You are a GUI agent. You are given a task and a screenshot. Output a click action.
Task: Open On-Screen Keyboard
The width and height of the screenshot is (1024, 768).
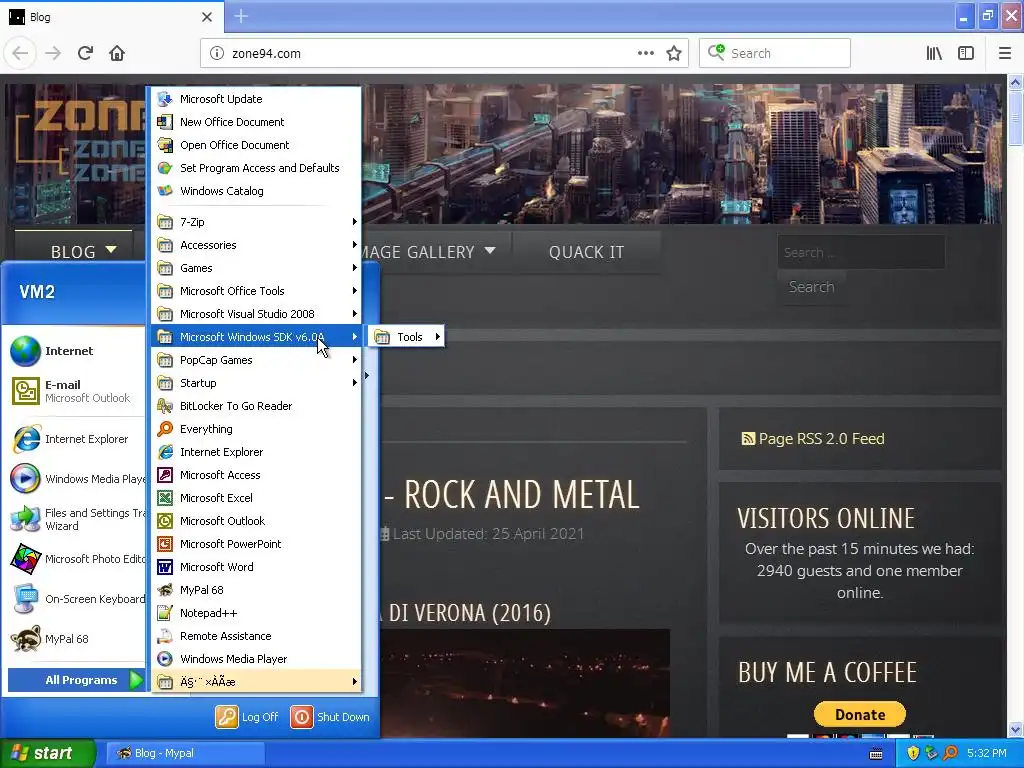76,599
